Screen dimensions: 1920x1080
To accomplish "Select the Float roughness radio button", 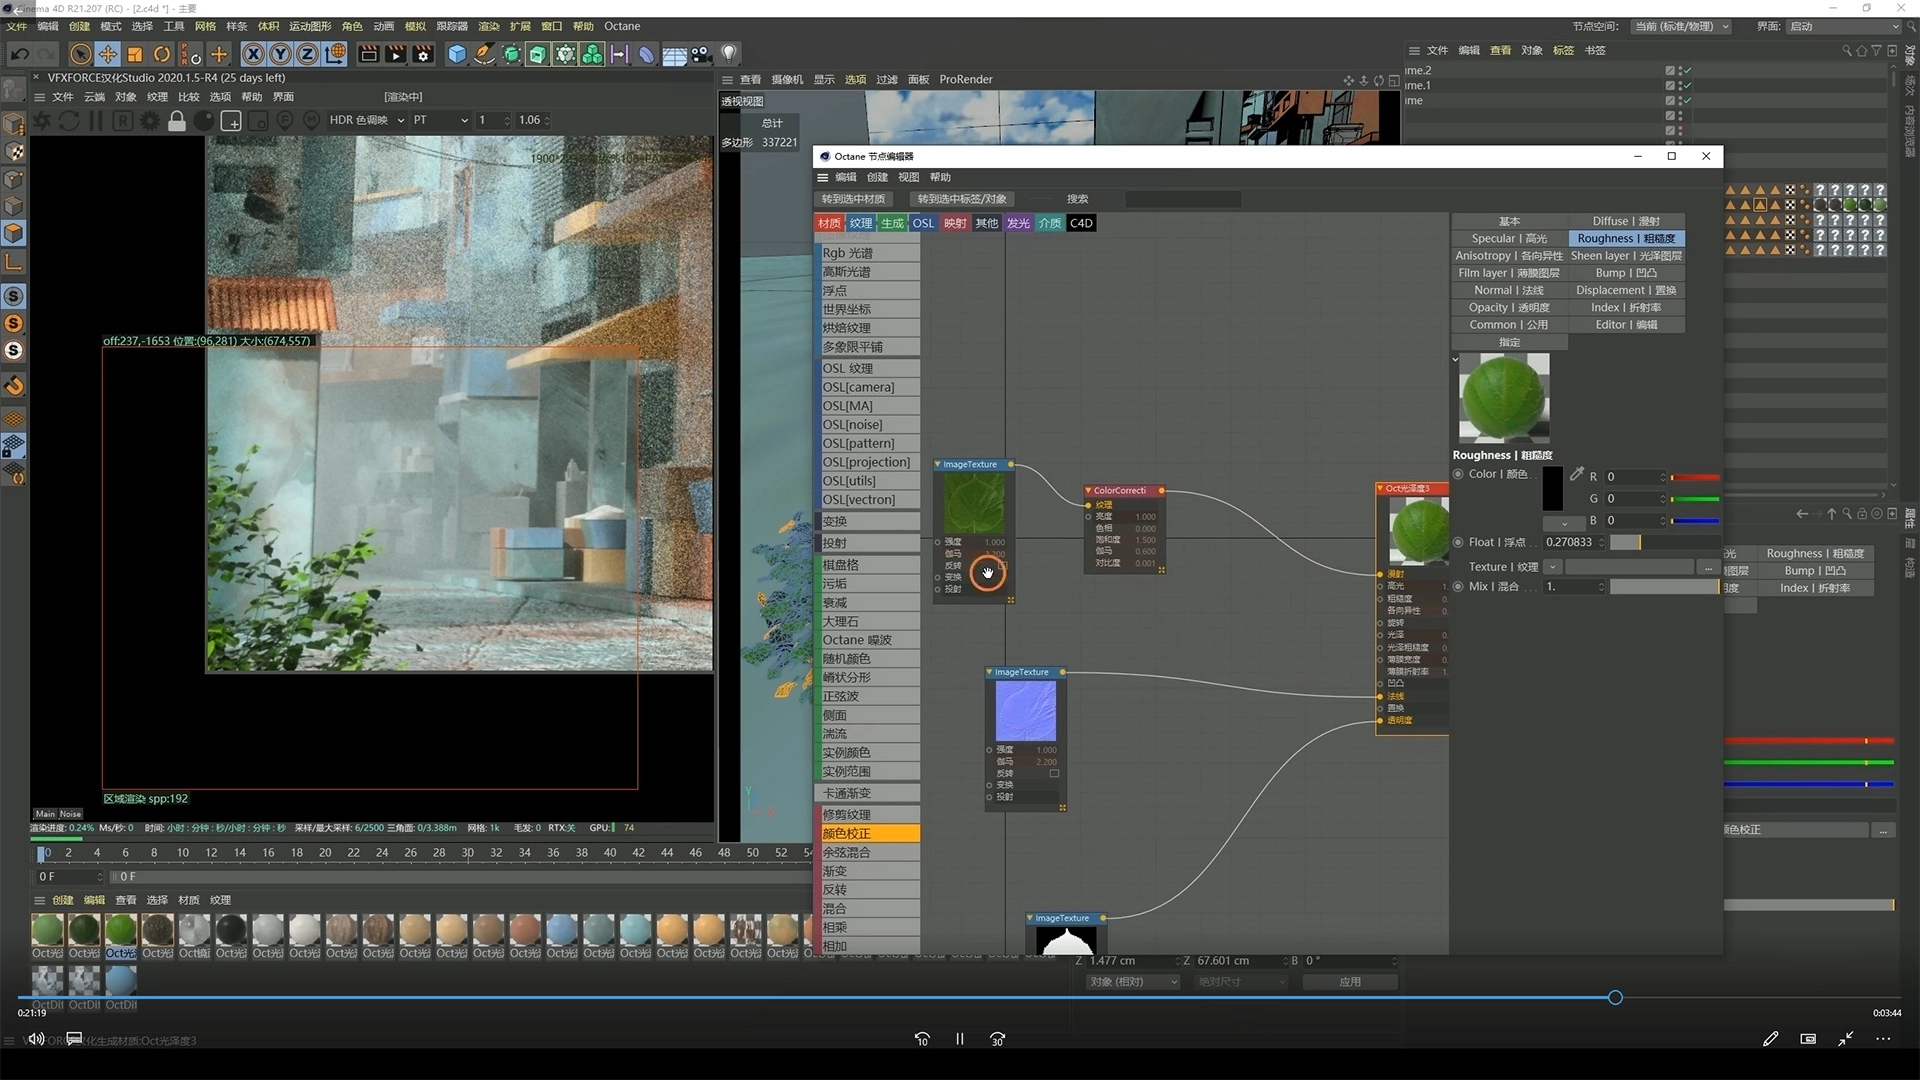I will pos(1459,542).
